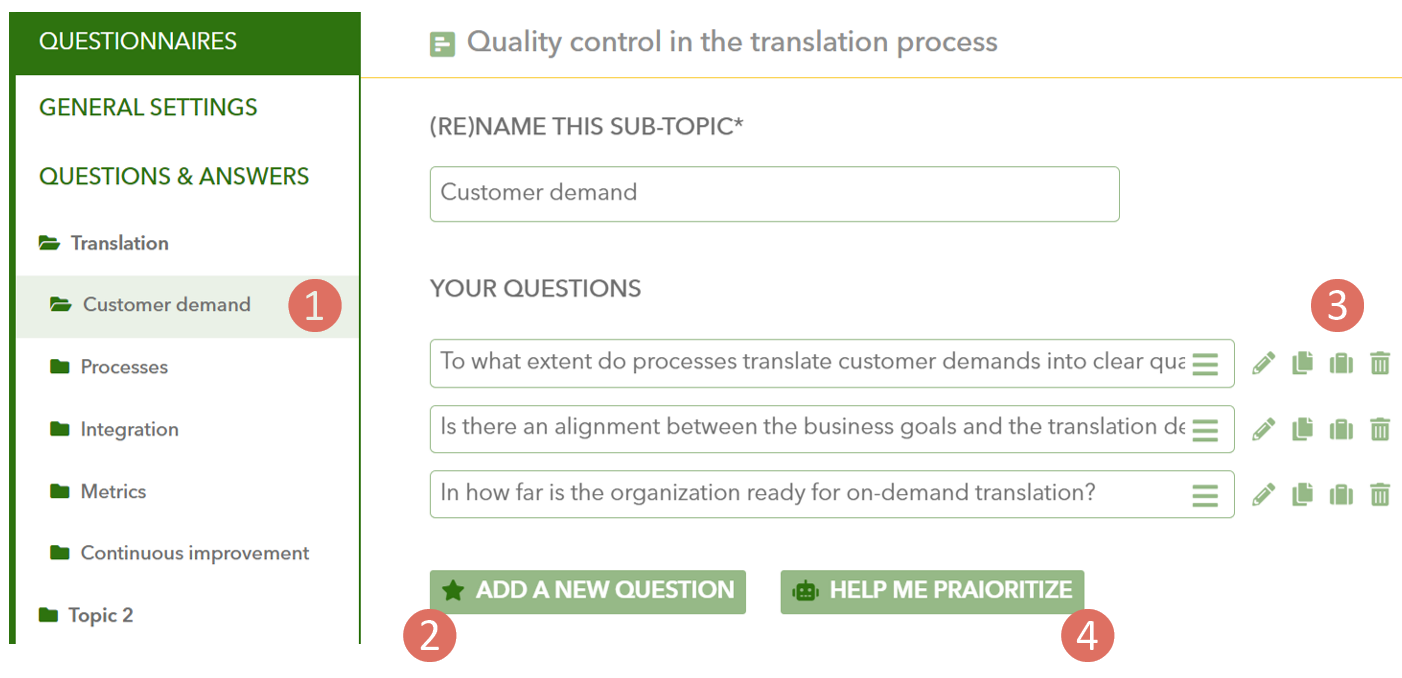Switch to Questions & Answers section
Image resolution: width=1402 pixels, height=678 pixels.
tap(174, 176)
